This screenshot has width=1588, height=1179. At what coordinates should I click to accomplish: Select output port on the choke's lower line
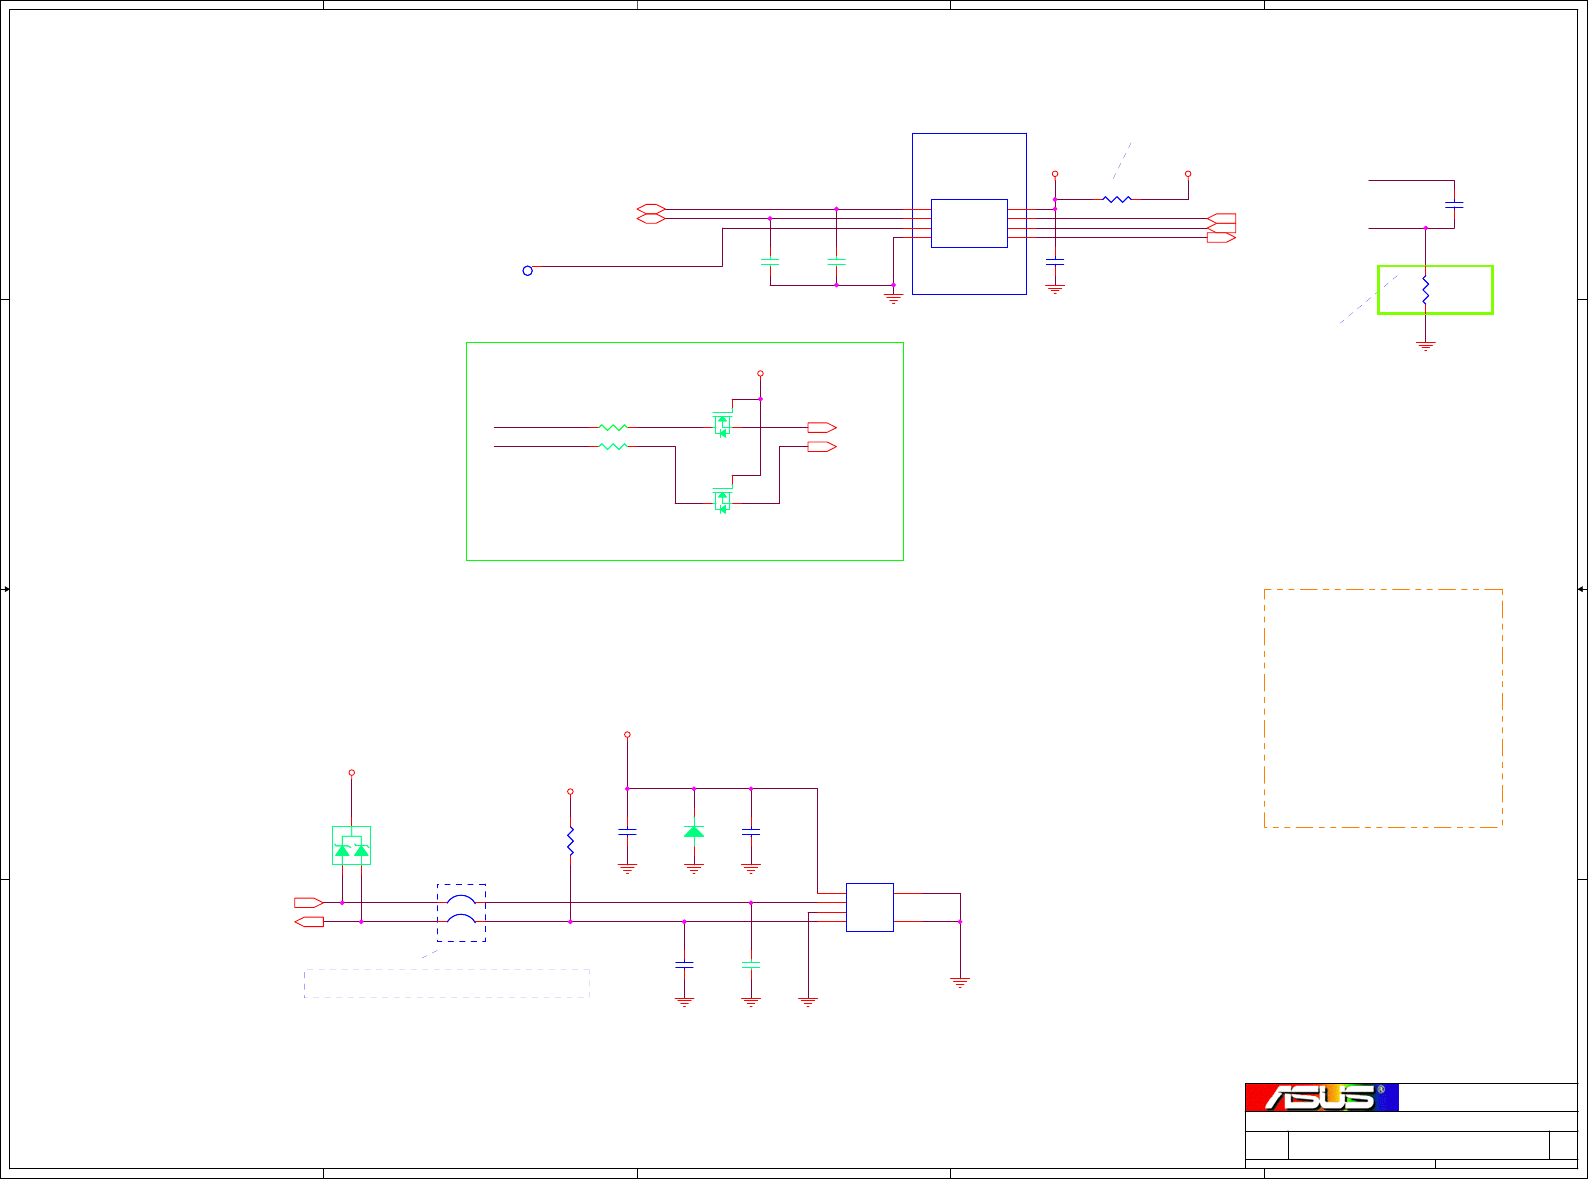point(309,921)
